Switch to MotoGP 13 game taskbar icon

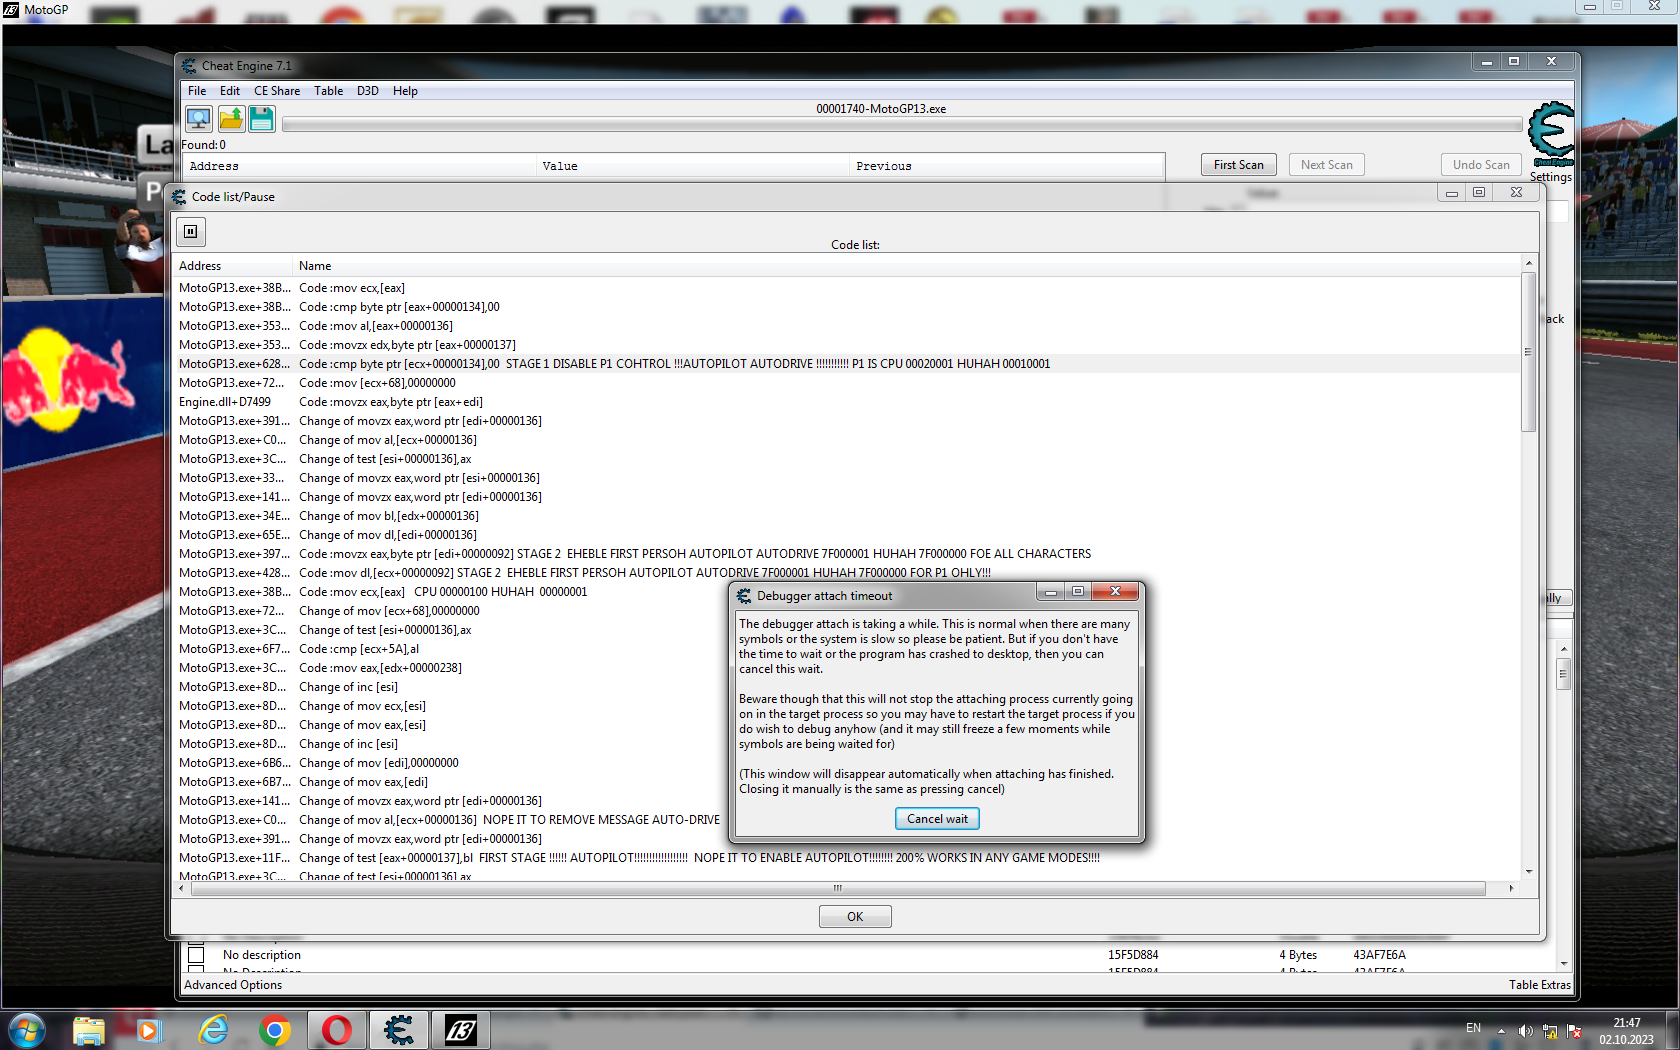[461, 1030]
